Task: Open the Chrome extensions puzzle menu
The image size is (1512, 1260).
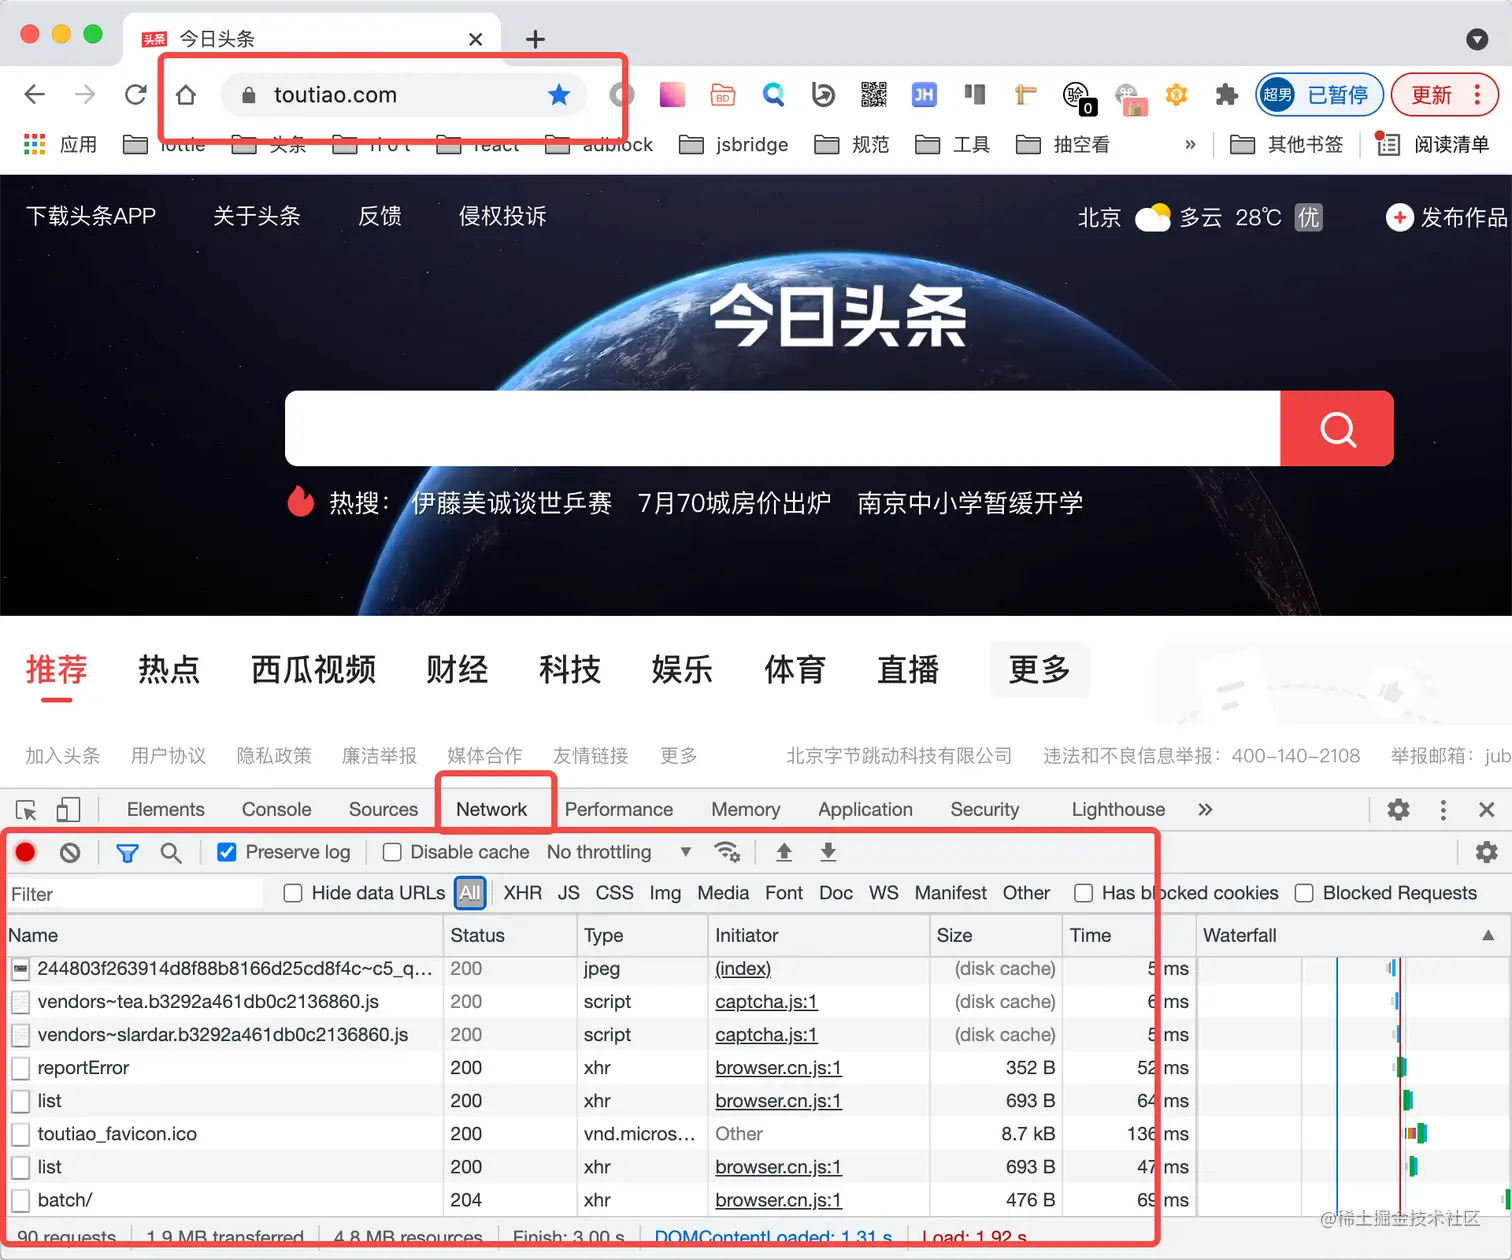Action: pyautogui.click(x=1227, y=95)
